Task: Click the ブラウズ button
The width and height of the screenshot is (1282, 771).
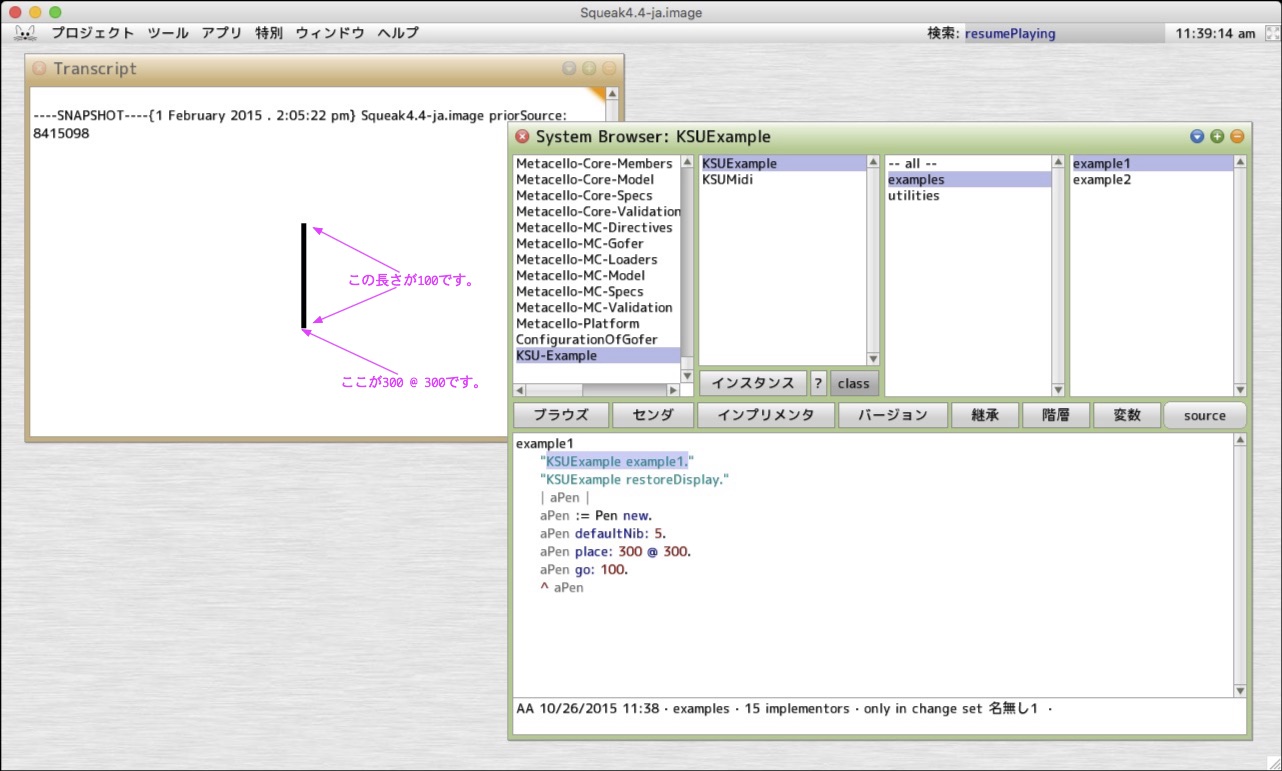Action: pyautogui.click(x=561, y=416)
